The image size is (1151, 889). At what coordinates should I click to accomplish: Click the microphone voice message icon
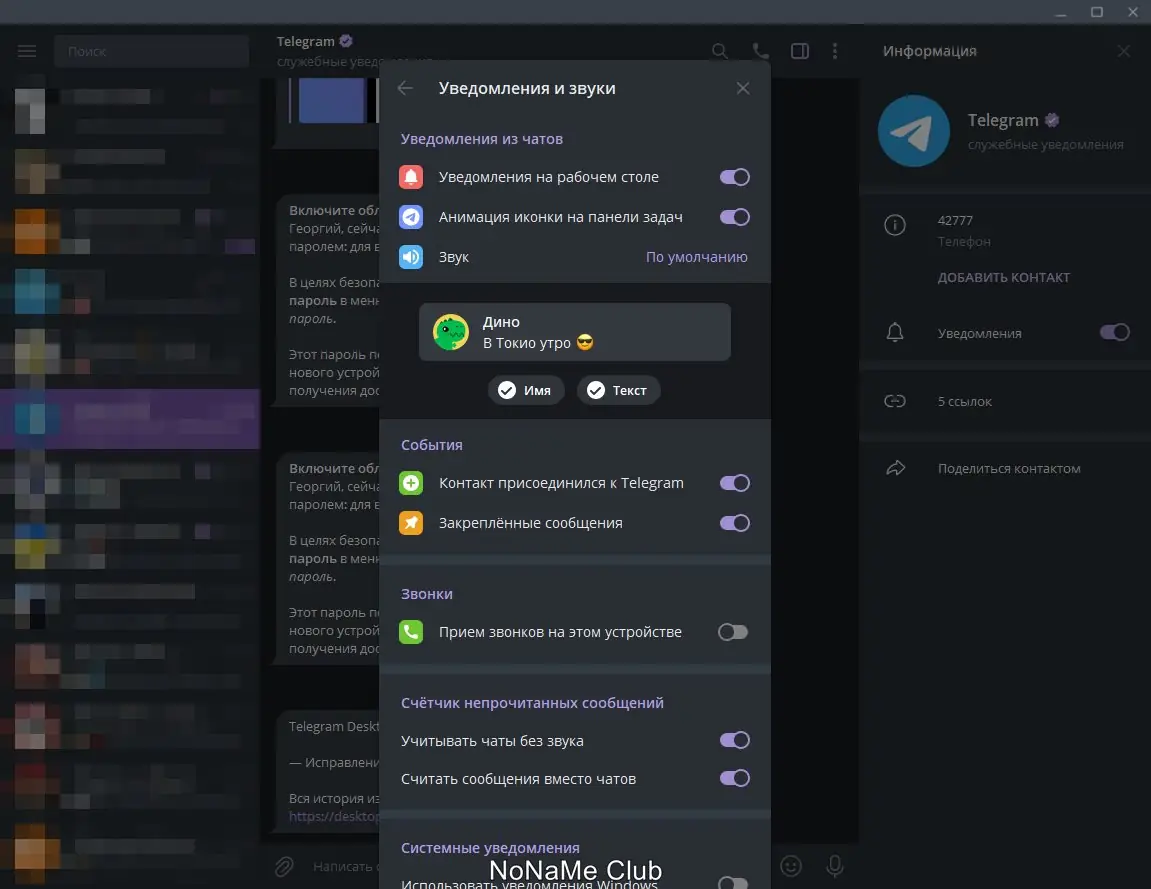(x=835, y=866)
